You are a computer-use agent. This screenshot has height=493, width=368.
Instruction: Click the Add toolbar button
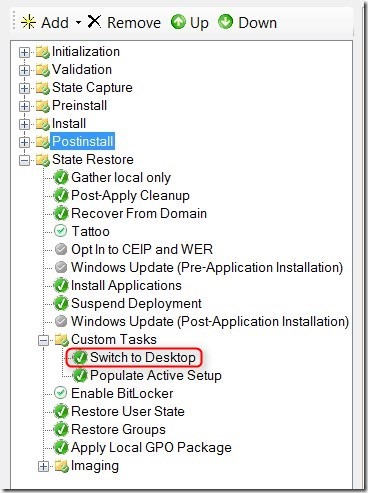pyautogui.click(x=45, y=23)
